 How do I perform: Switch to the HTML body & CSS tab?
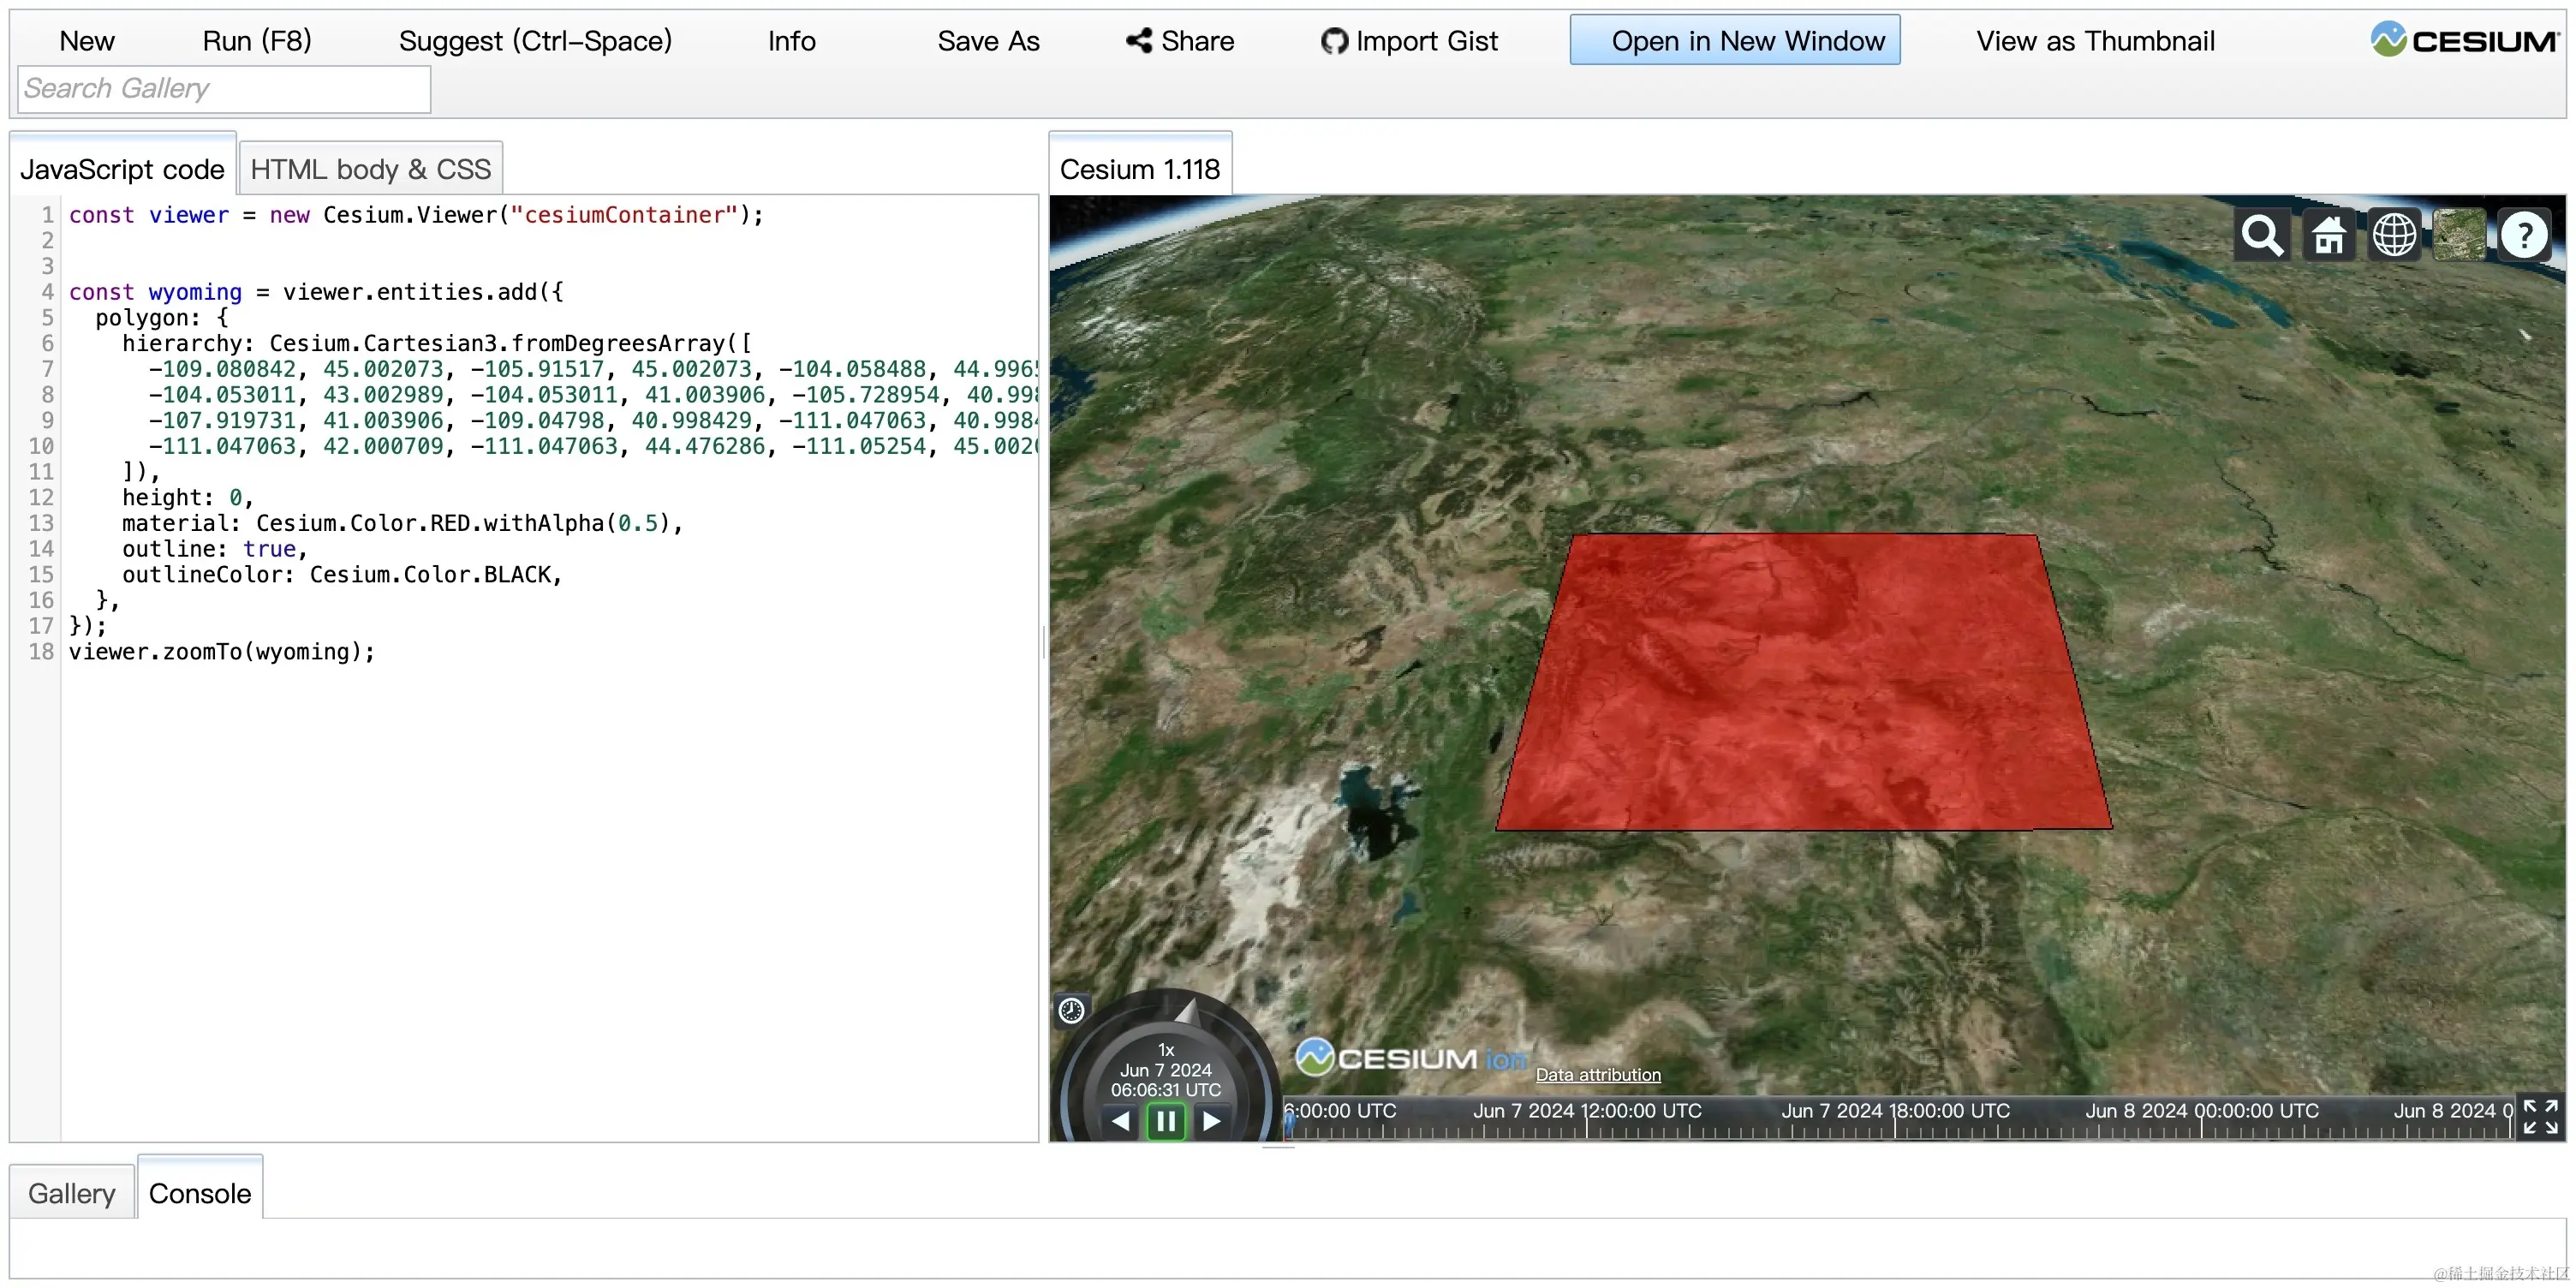pos(370,168)
